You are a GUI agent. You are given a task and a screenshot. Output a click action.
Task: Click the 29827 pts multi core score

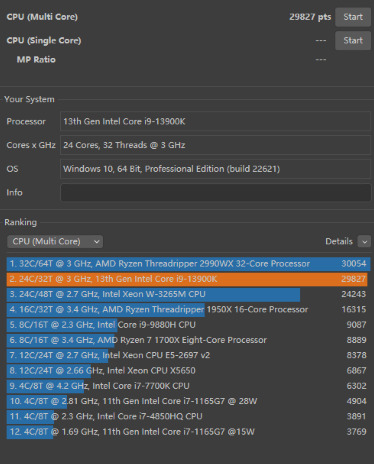coord(310,17)
